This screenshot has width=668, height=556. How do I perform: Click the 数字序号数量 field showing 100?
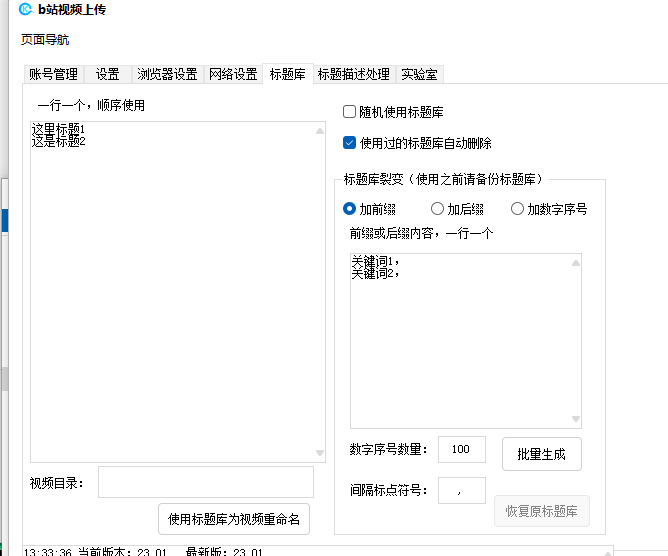(462, 449)
